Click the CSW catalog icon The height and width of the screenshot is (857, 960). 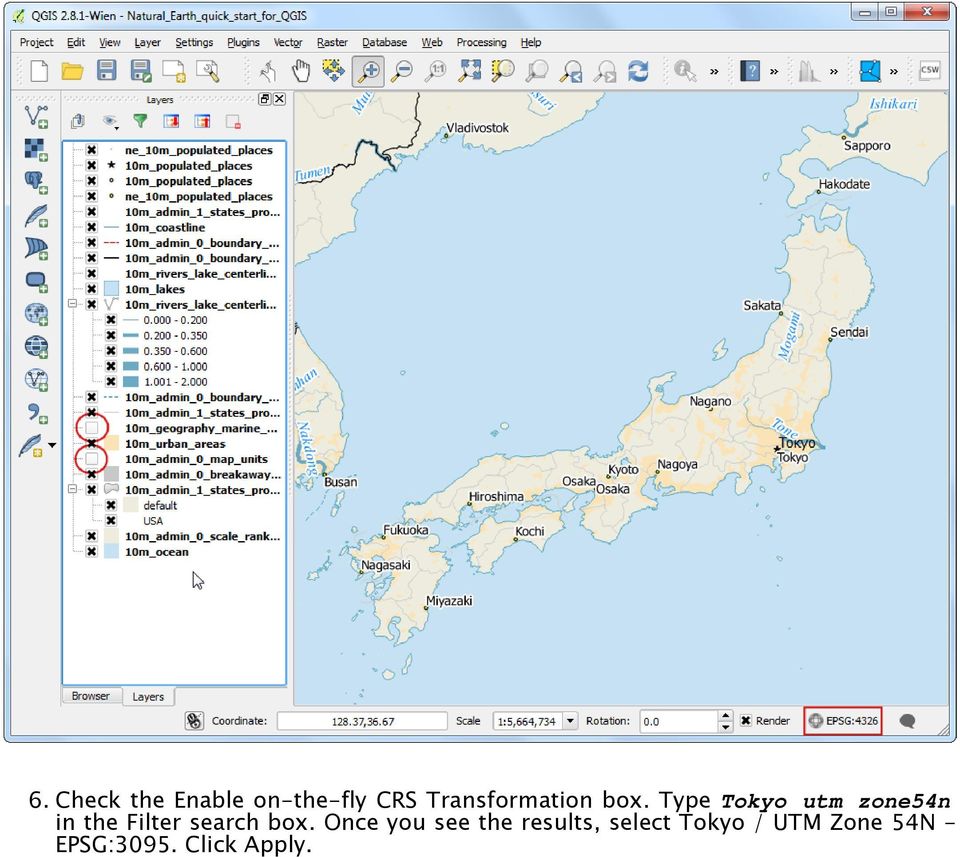tap(929, 70)
